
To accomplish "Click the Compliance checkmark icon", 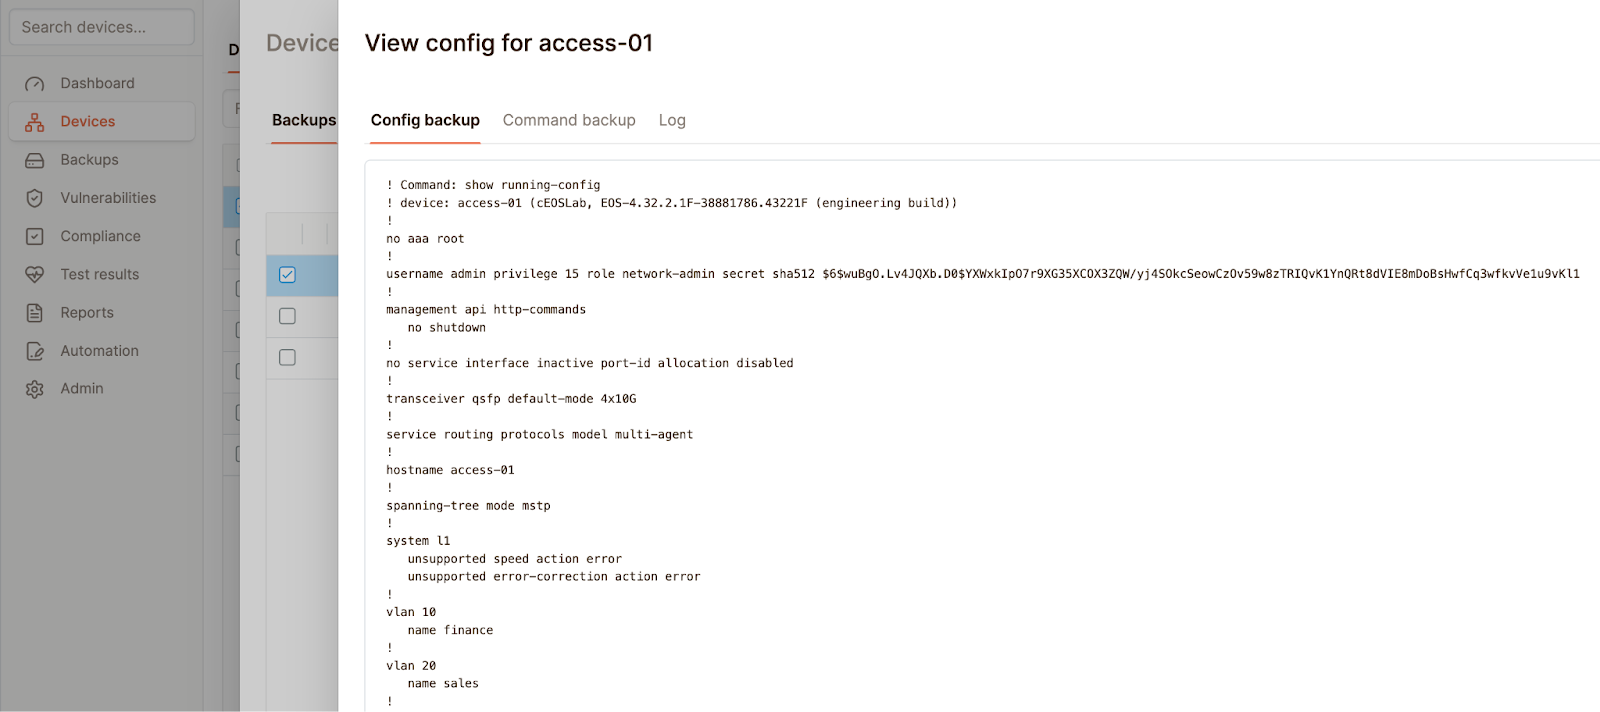I will tap(35, 236).
